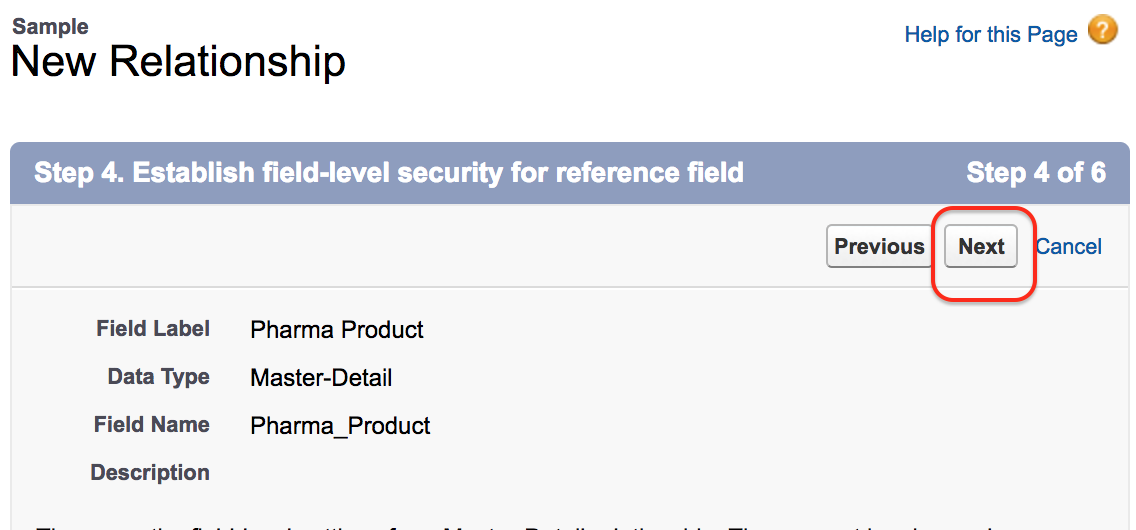Click the blue wizard header bar background
The image size is (1136, 530).
pyautogui.click(x=850, y=173)
